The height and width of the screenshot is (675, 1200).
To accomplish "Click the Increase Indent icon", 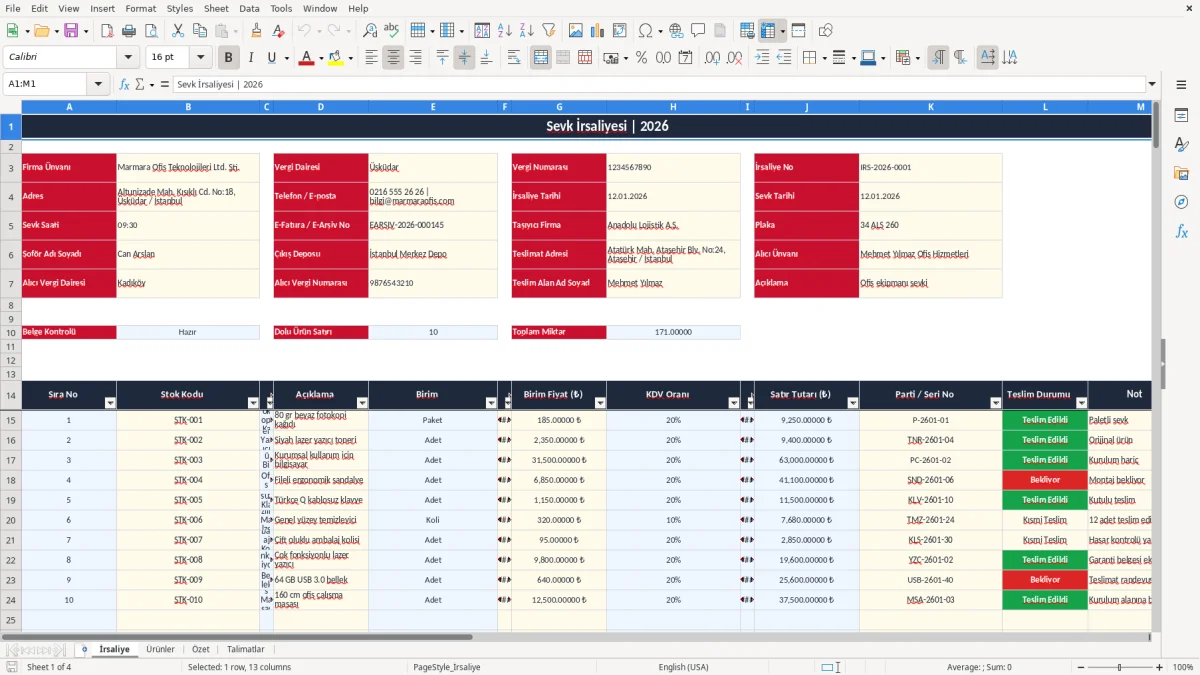I will [x=762, y=58].
